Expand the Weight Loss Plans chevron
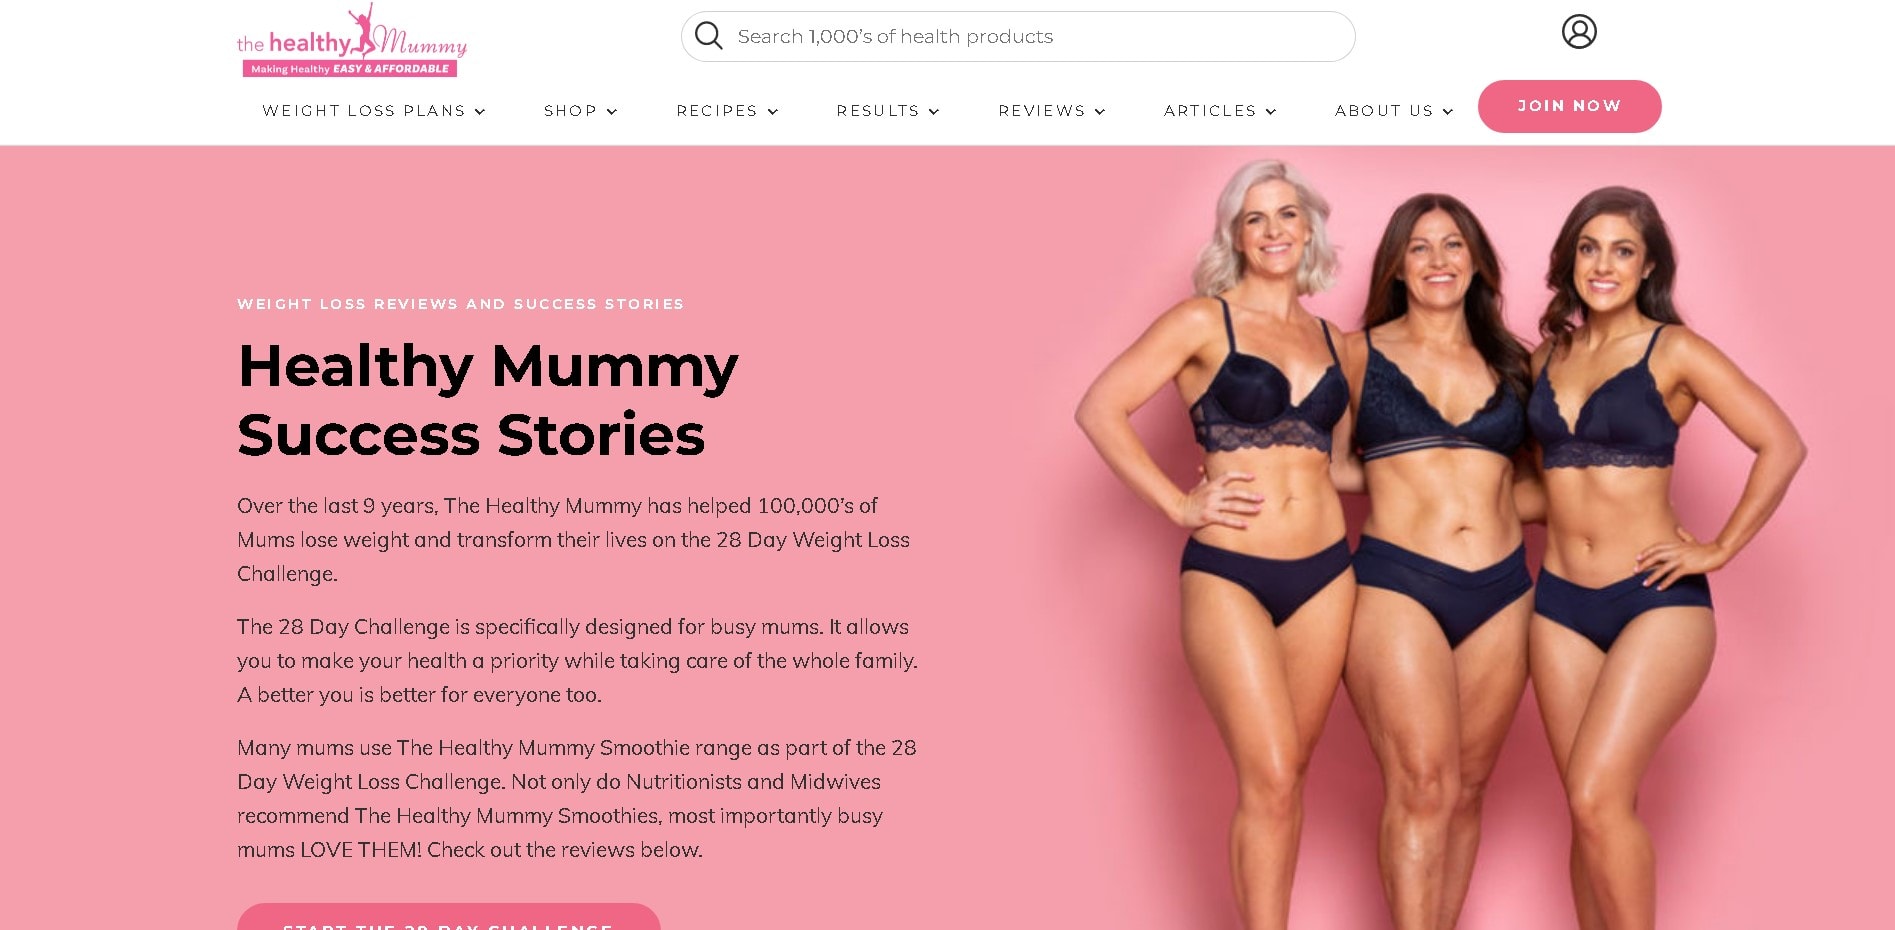1895x930 pixels. coord(480,112)
